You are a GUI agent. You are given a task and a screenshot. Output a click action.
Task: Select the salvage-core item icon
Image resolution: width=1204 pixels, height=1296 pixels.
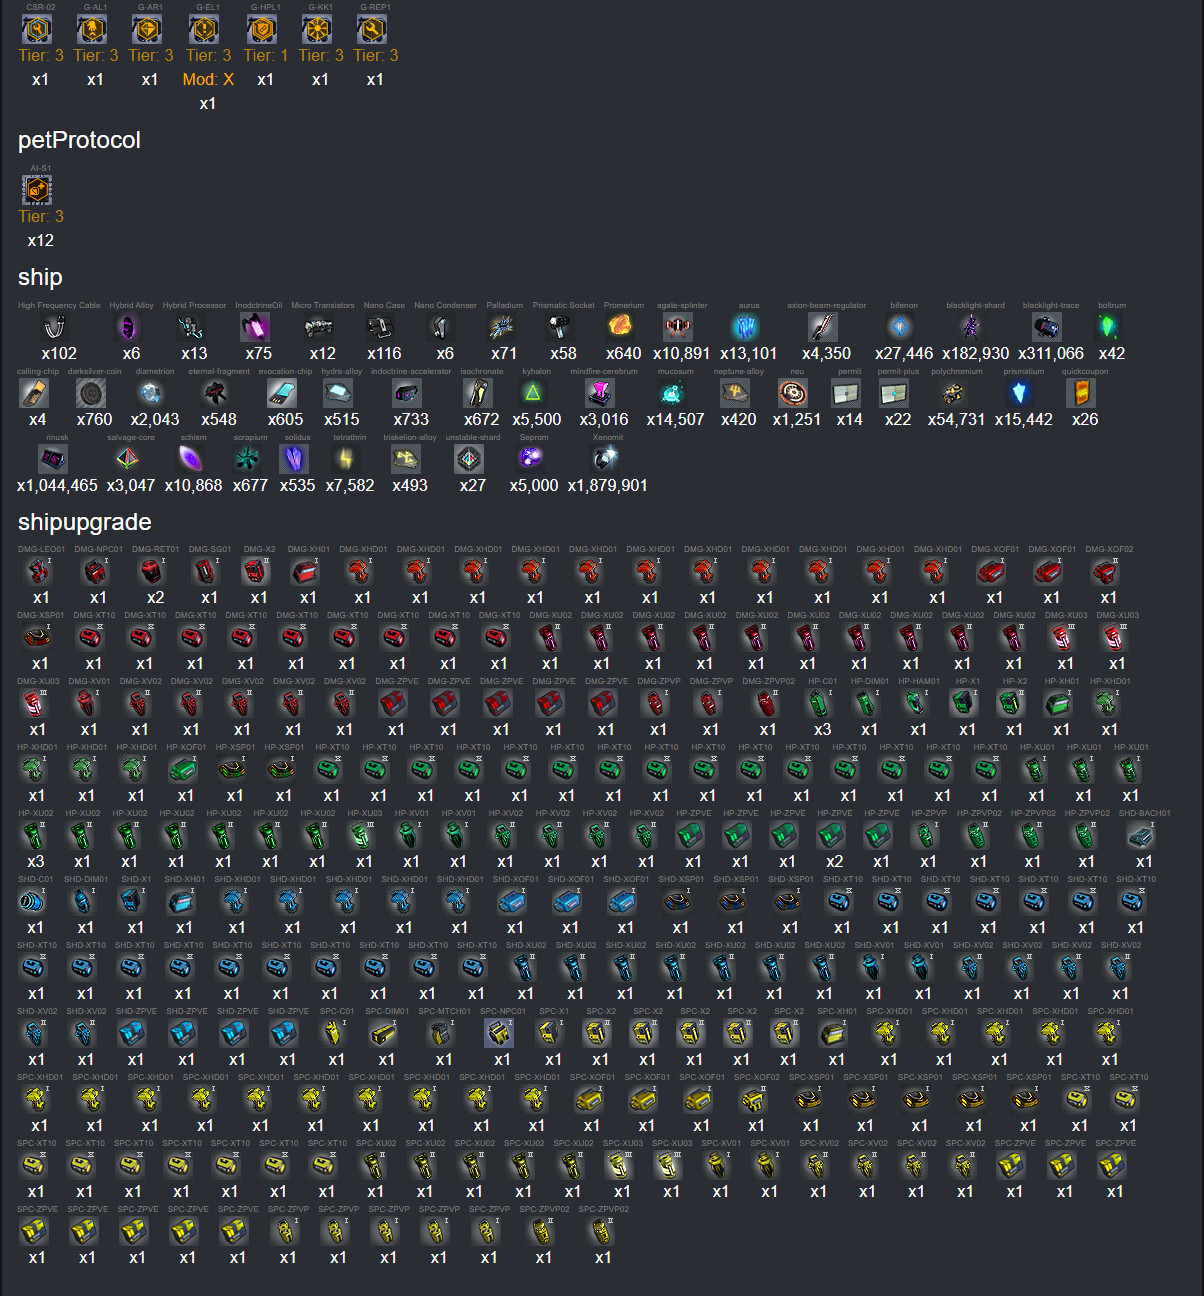coord(127,459)
